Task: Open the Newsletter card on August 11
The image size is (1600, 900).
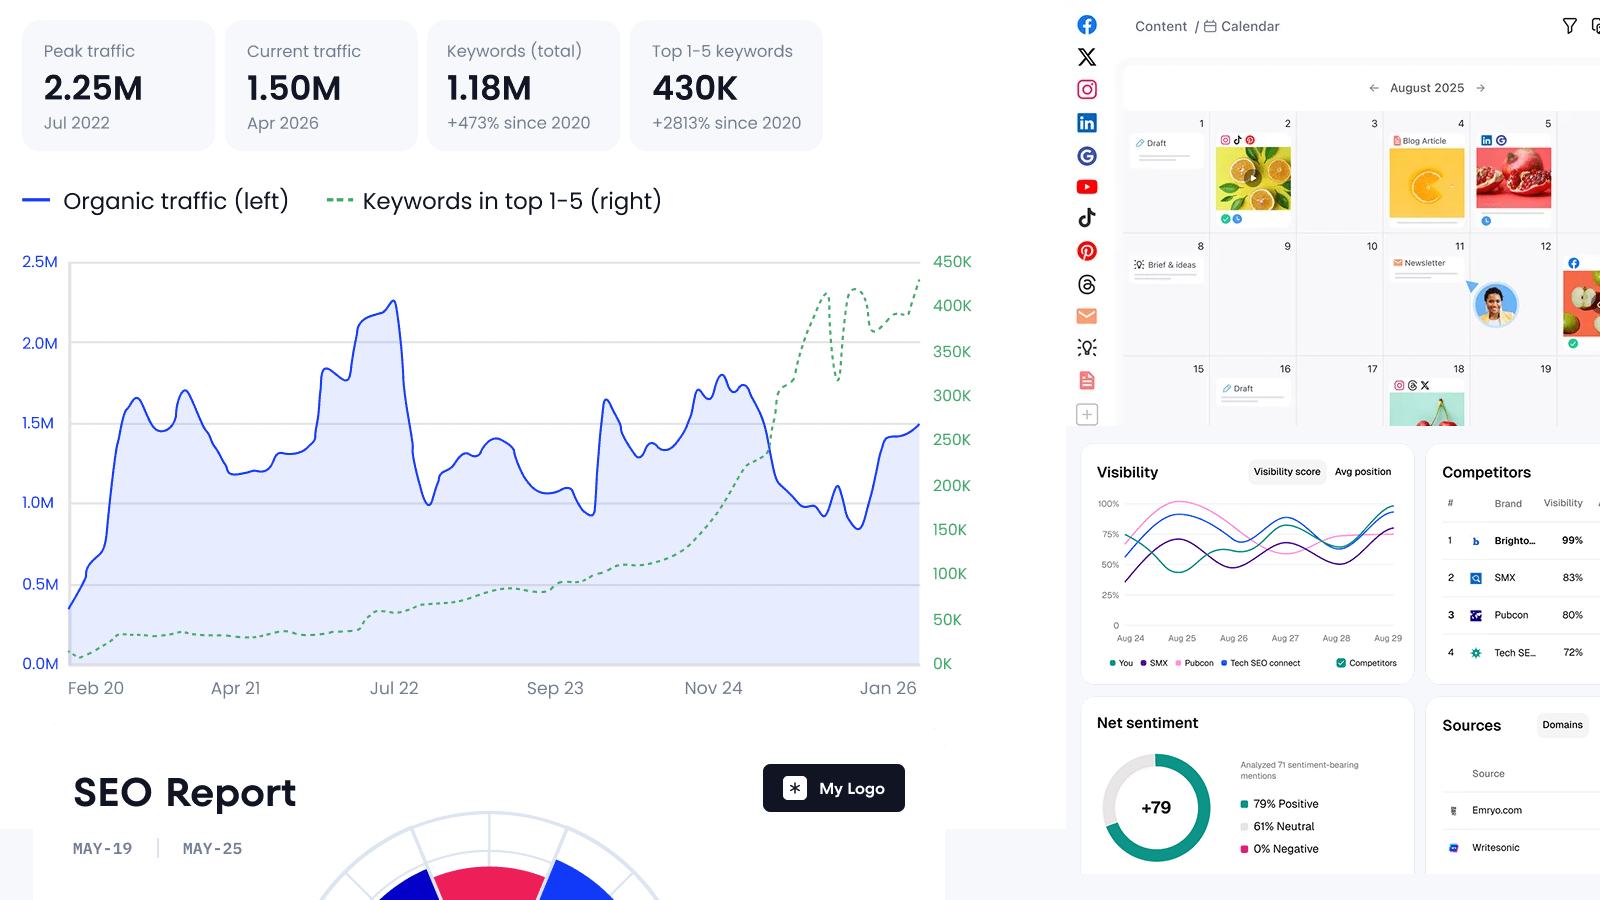Action: point(1427,269)
